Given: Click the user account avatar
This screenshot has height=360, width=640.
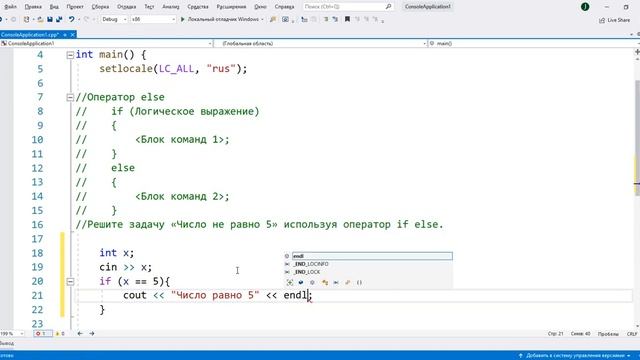Looking at the screenshot, I should (585, 7).
